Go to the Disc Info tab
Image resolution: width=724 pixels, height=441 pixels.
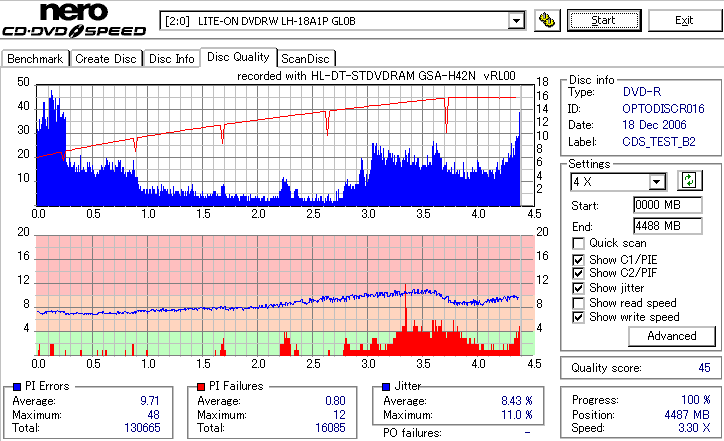click(x=172, y=59)
